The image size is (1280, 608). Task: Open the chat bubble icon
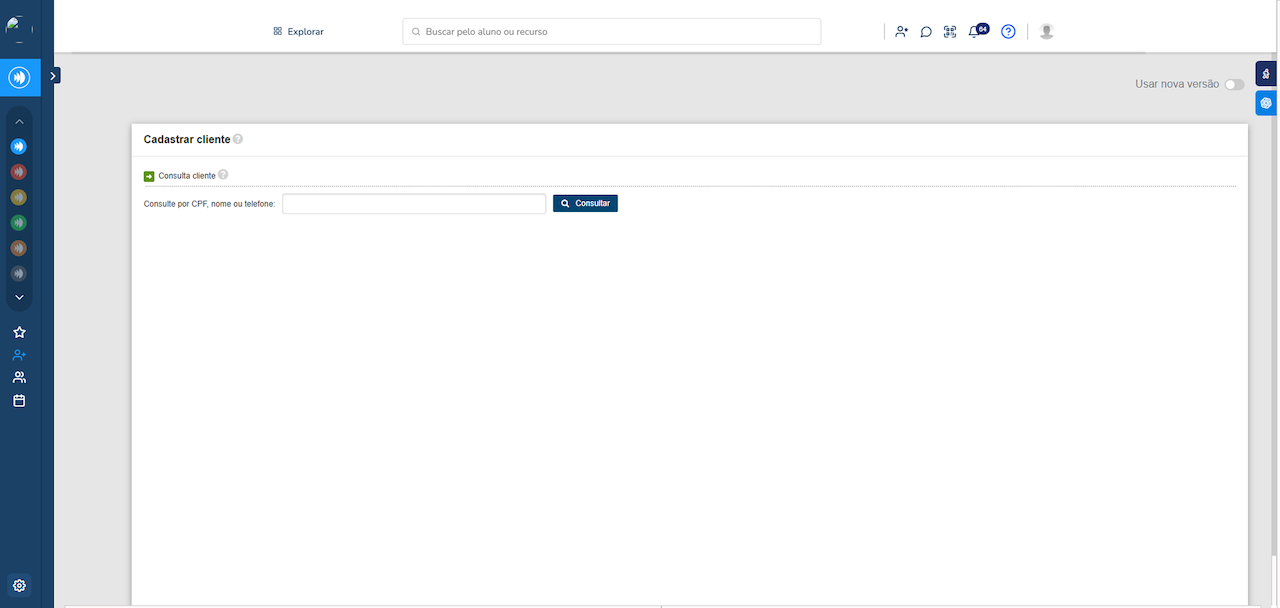tap(926, 32)
